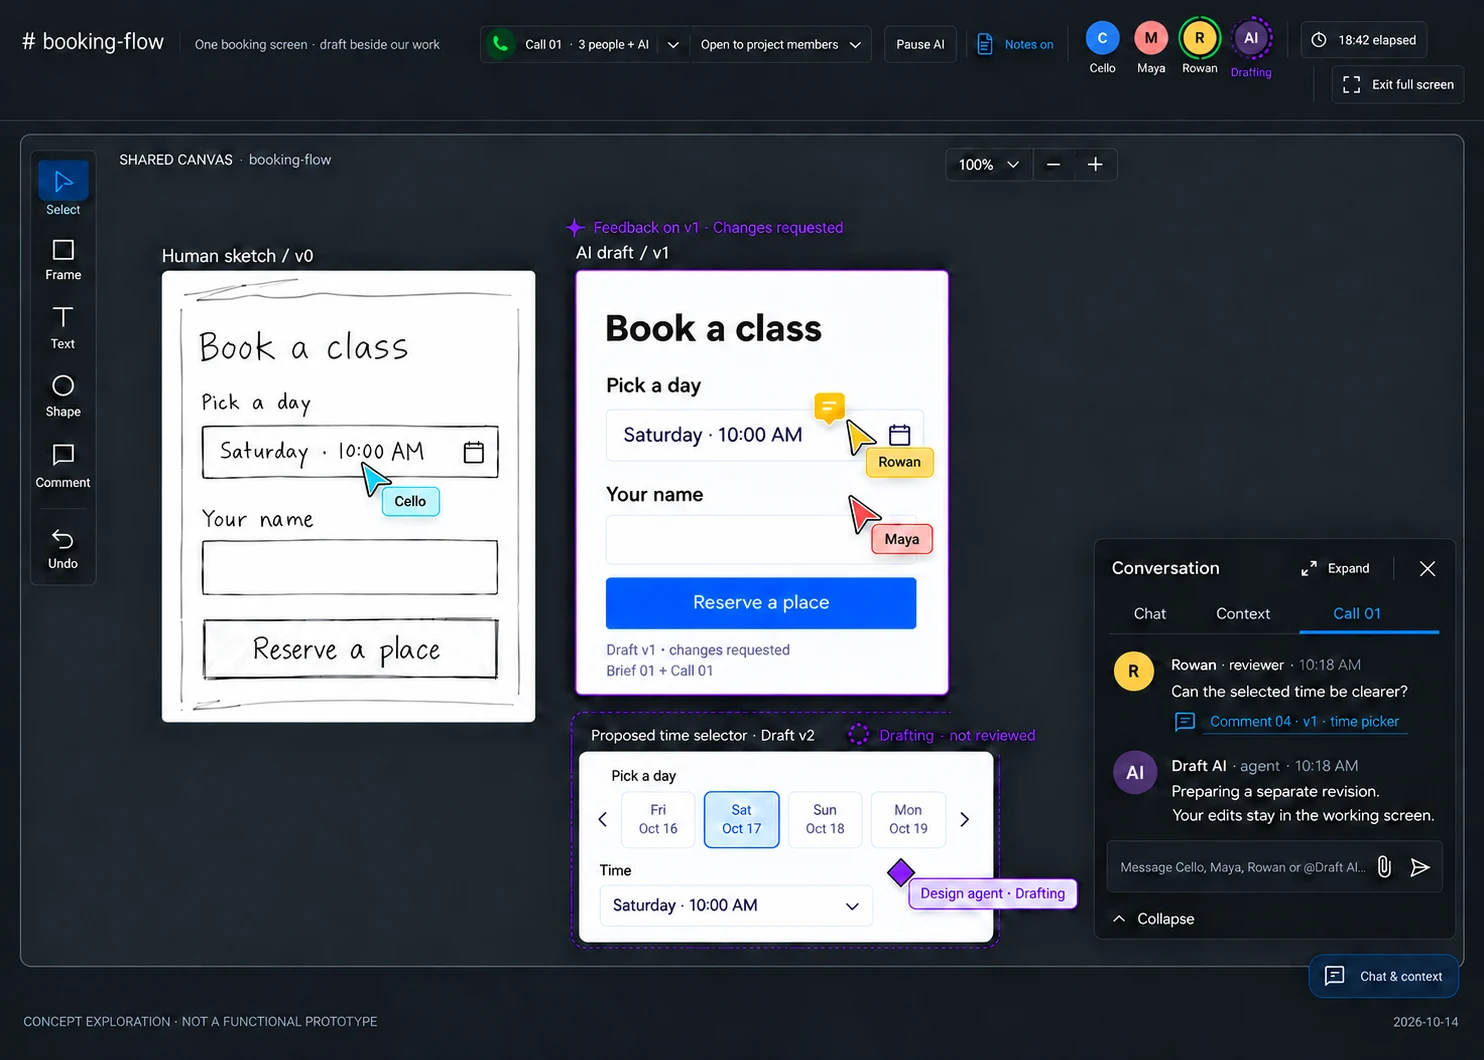This screenshot has height=1060, width=1484.
Task: Choose the Frame tool
Action: tap(63, 259)
